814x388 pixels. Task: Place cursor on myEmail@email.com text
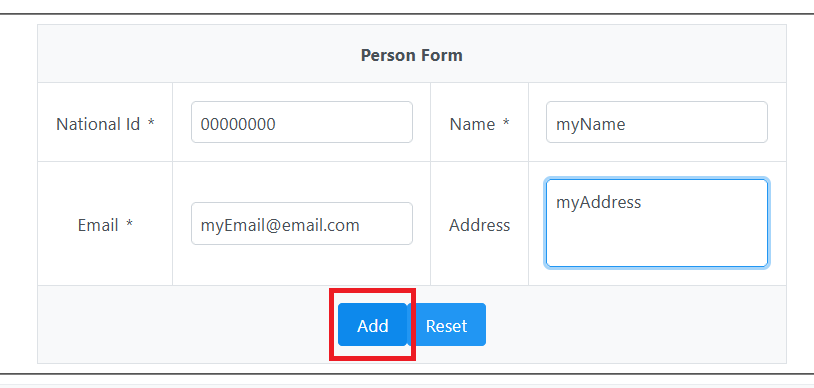point(280,225)
